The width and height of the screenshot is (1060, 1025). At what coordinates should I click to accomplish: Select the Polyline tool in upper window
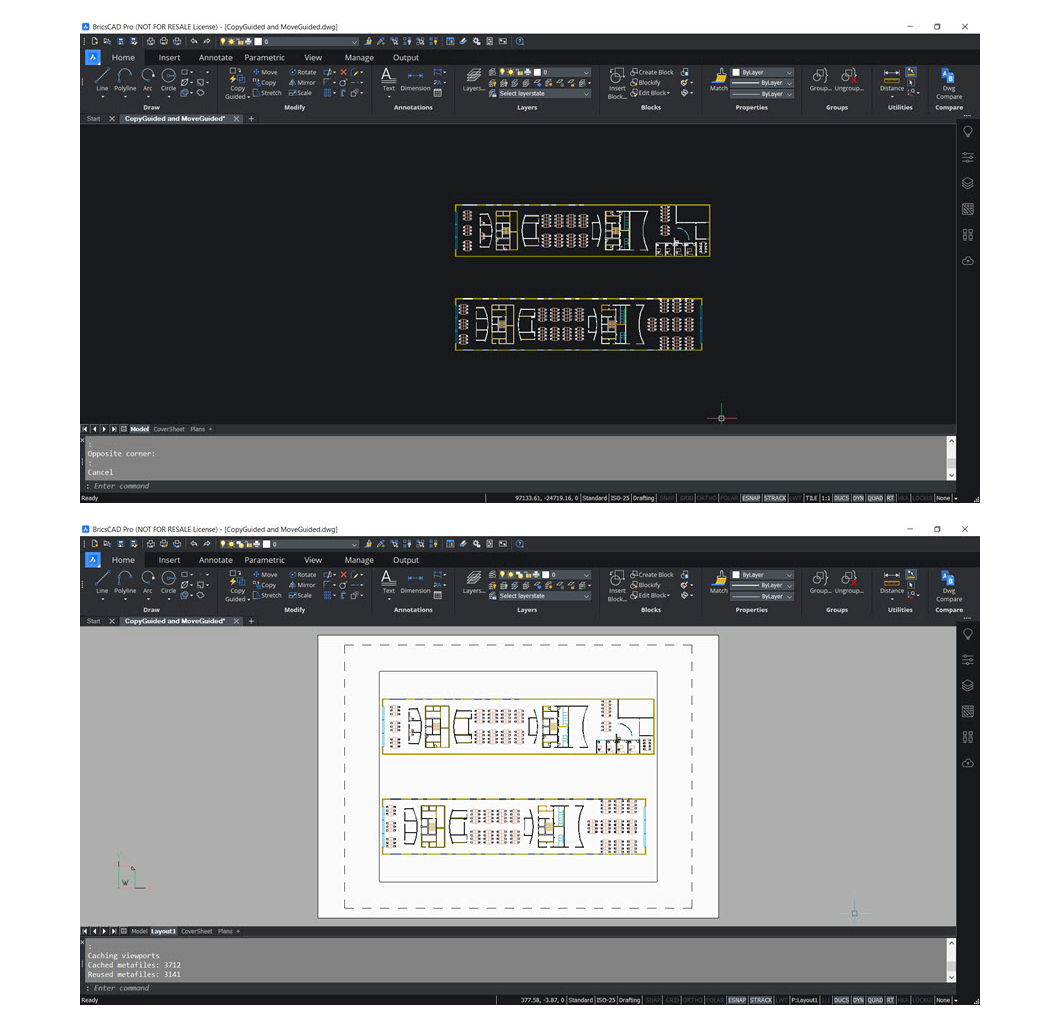125,79
